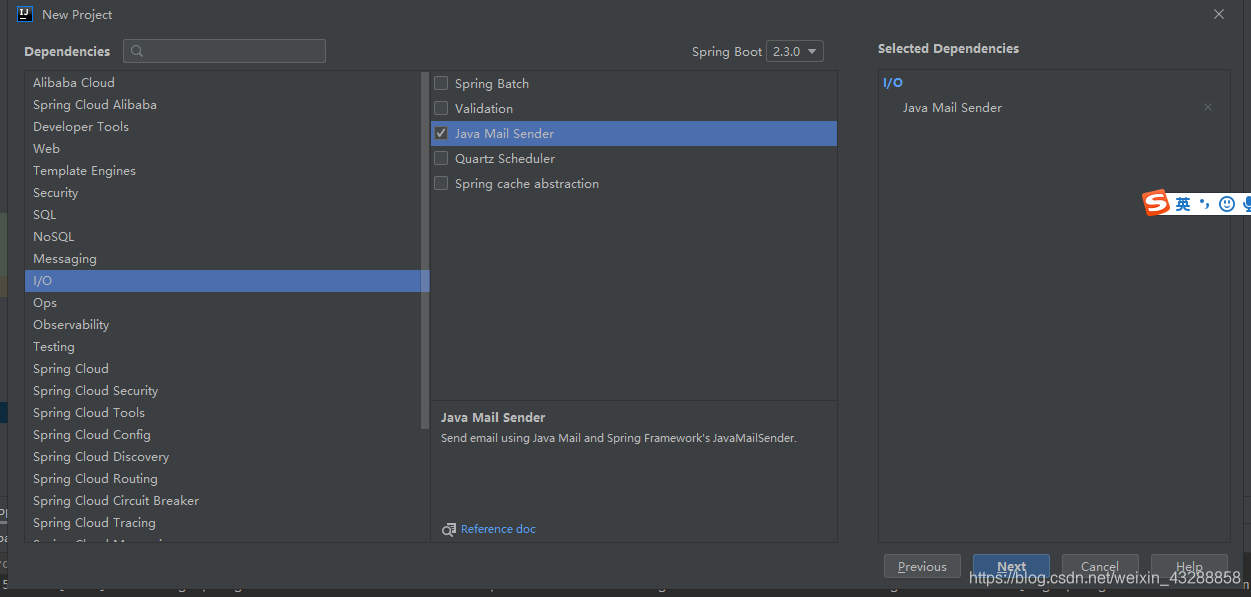Select the Spring Cloud Alibaba category
The height and width of the screenshot is (597, 1251).
click(226, 104)
